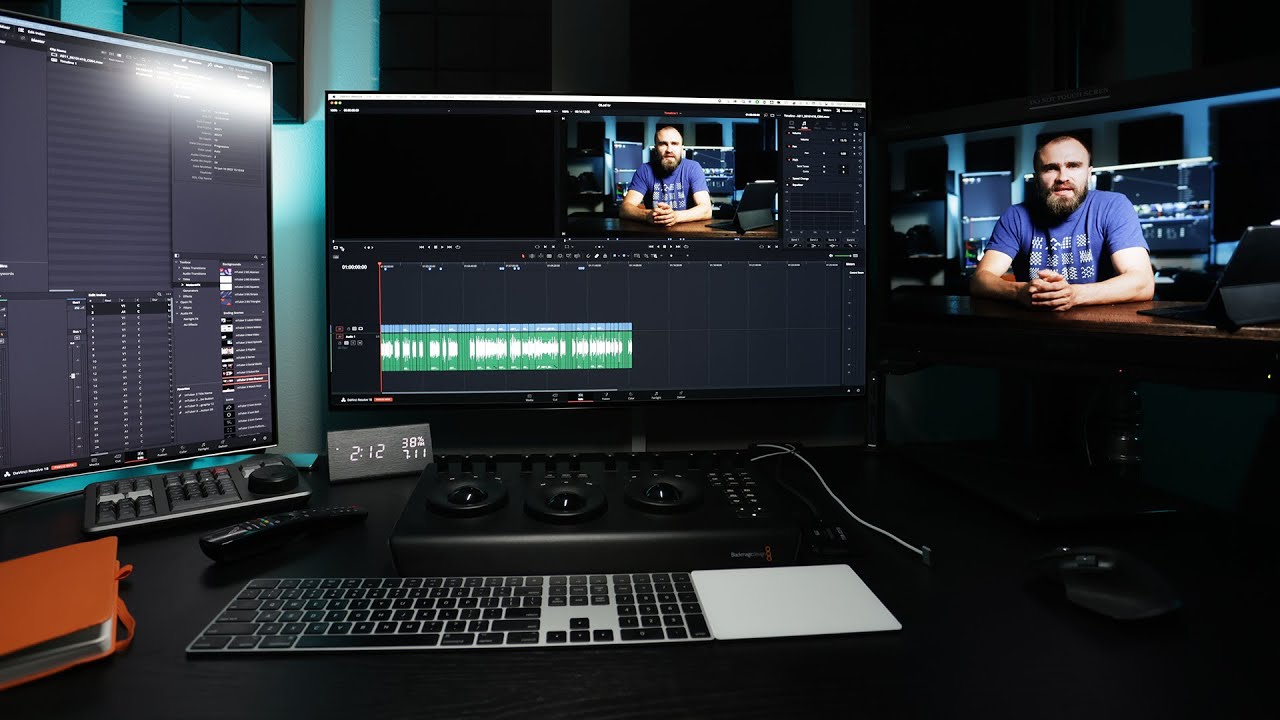
Task: Select the Trim Edit Mode tool
Action: point(532,255)
